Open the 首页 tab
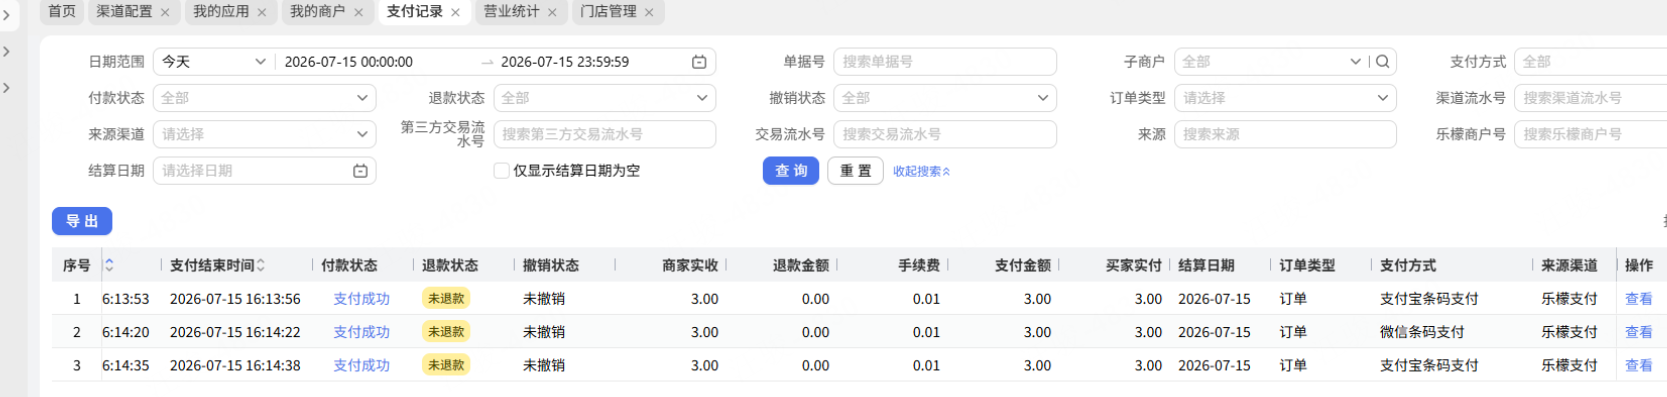Viewport: 1667px width, 397px height. tap(62, 11)
